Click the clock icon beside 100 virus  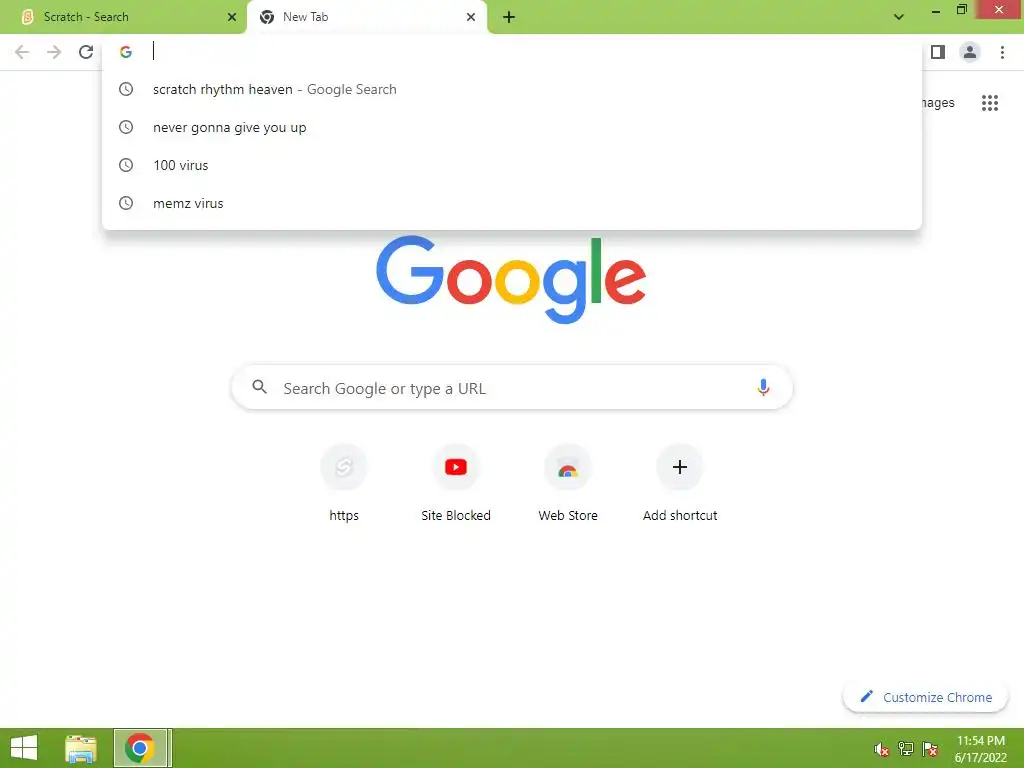point(126,165)
